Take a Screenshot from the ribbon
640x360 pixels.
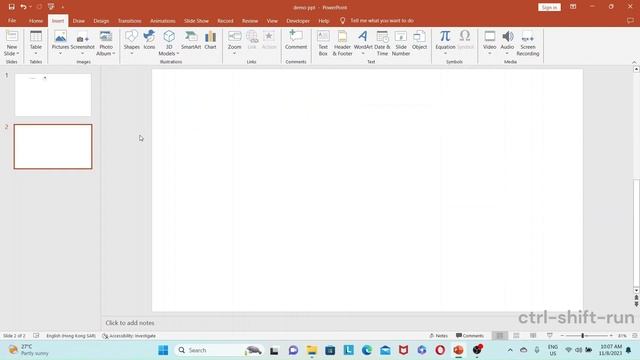point(82,43)
